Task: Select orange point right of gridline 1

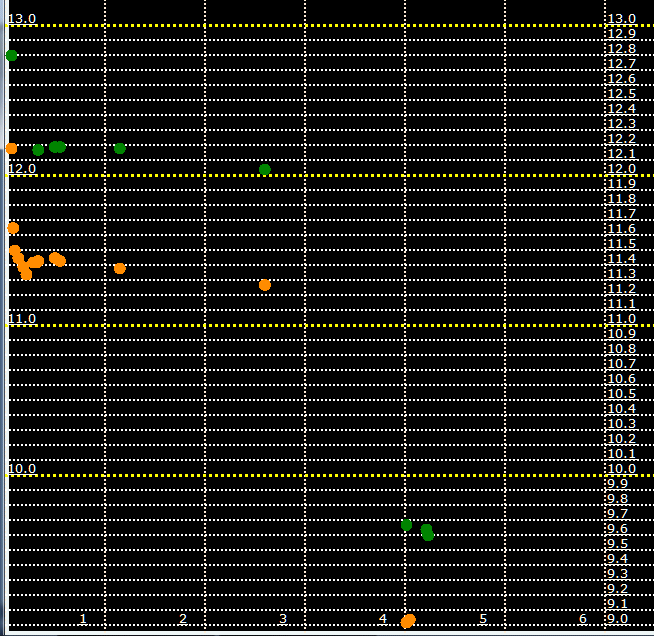Action: coord(120,268)
